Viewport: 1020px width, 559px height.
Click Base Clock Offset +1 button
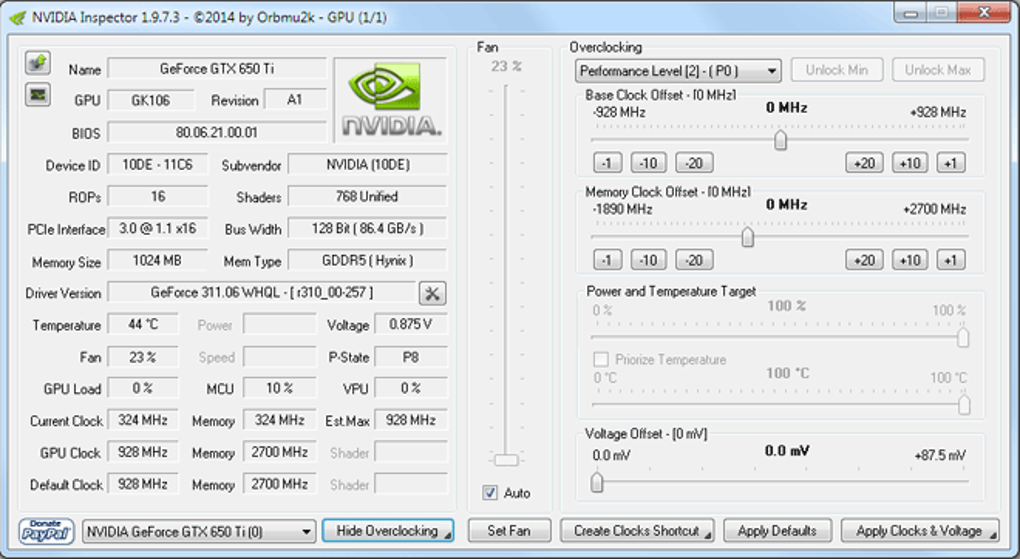(950, 163)
